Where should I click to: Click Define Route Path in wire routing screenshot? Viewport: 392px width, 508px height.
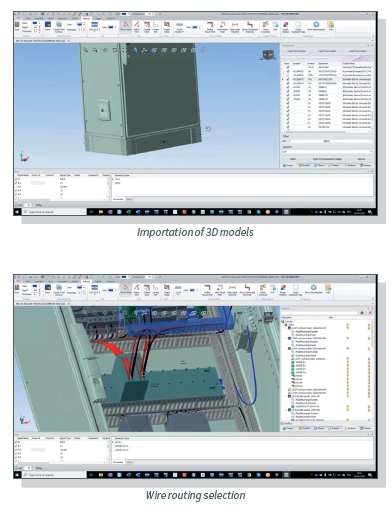click(207, 289)
